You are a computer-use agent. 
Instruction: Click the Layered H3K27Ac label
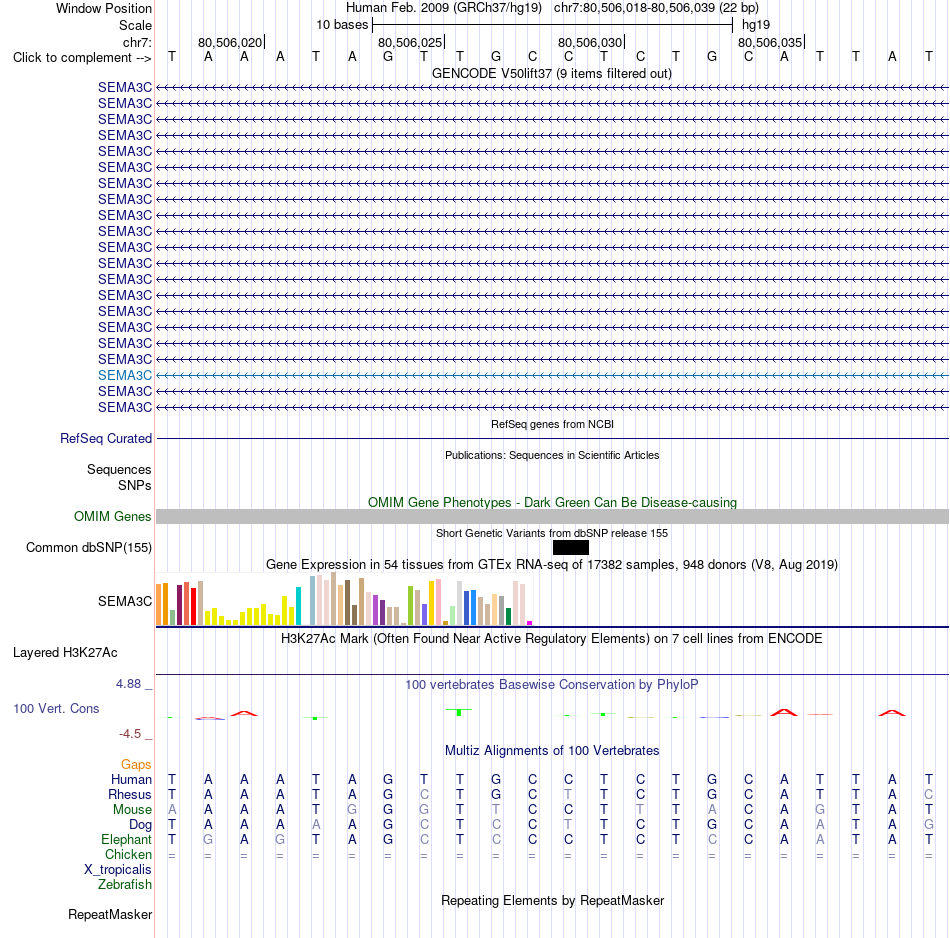tap(65, 653)
